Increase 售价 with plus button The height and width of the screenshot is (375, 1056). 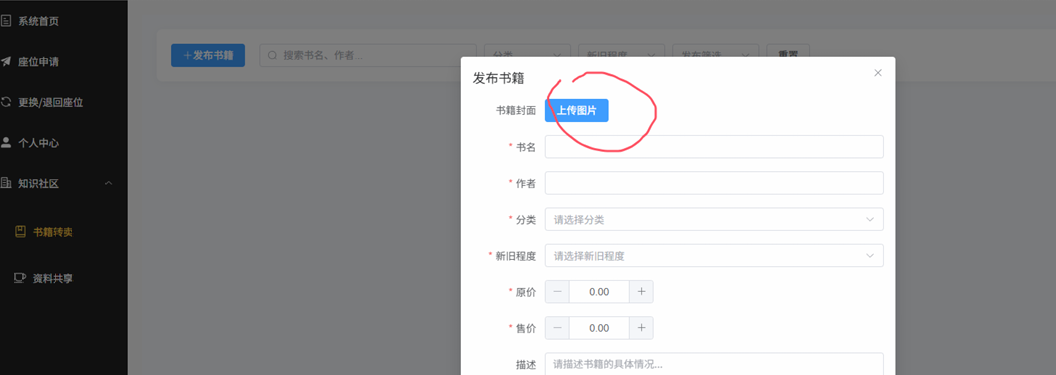[x=641, y=328]
